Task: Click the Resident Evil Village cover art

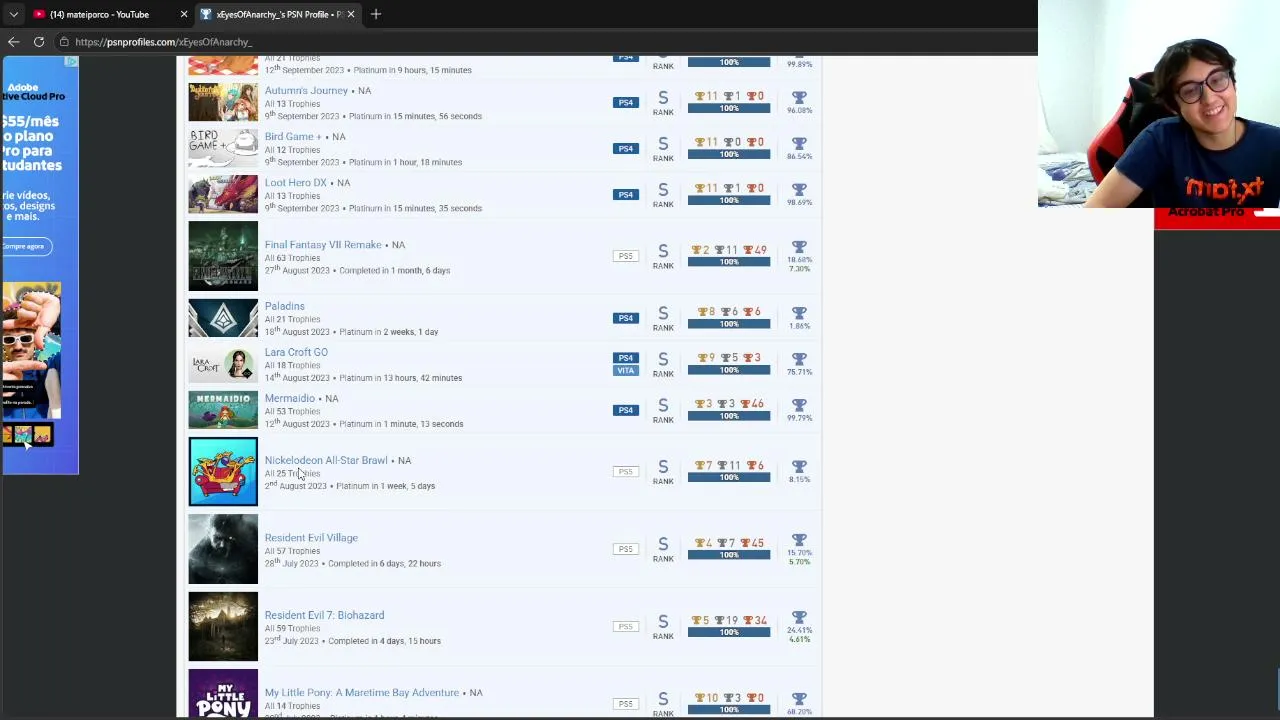Action: pyautogui.click(x=223, y=549)
